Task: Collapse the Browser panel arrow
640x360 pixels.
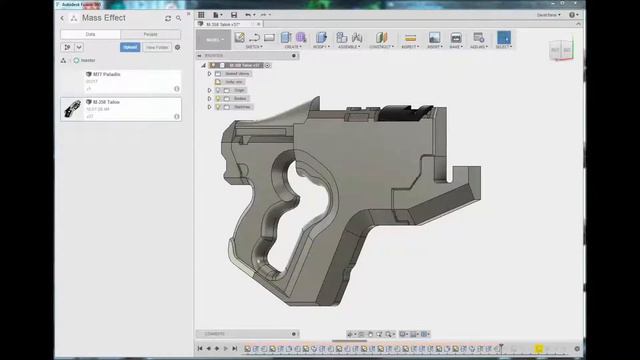Action: click(200, 56)
